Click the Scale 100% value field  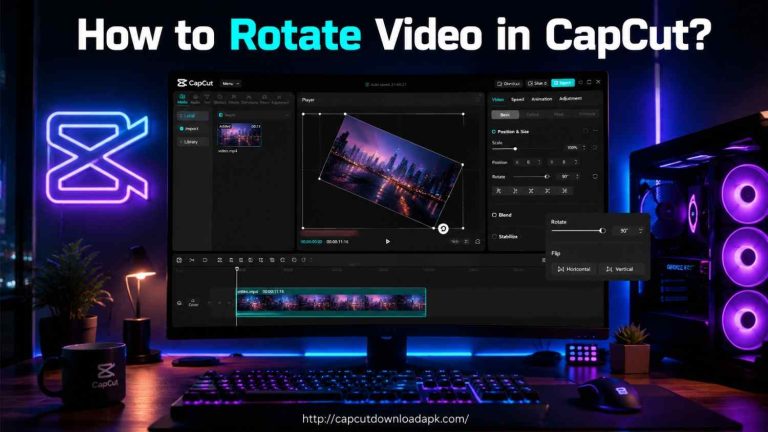(572, 147)
